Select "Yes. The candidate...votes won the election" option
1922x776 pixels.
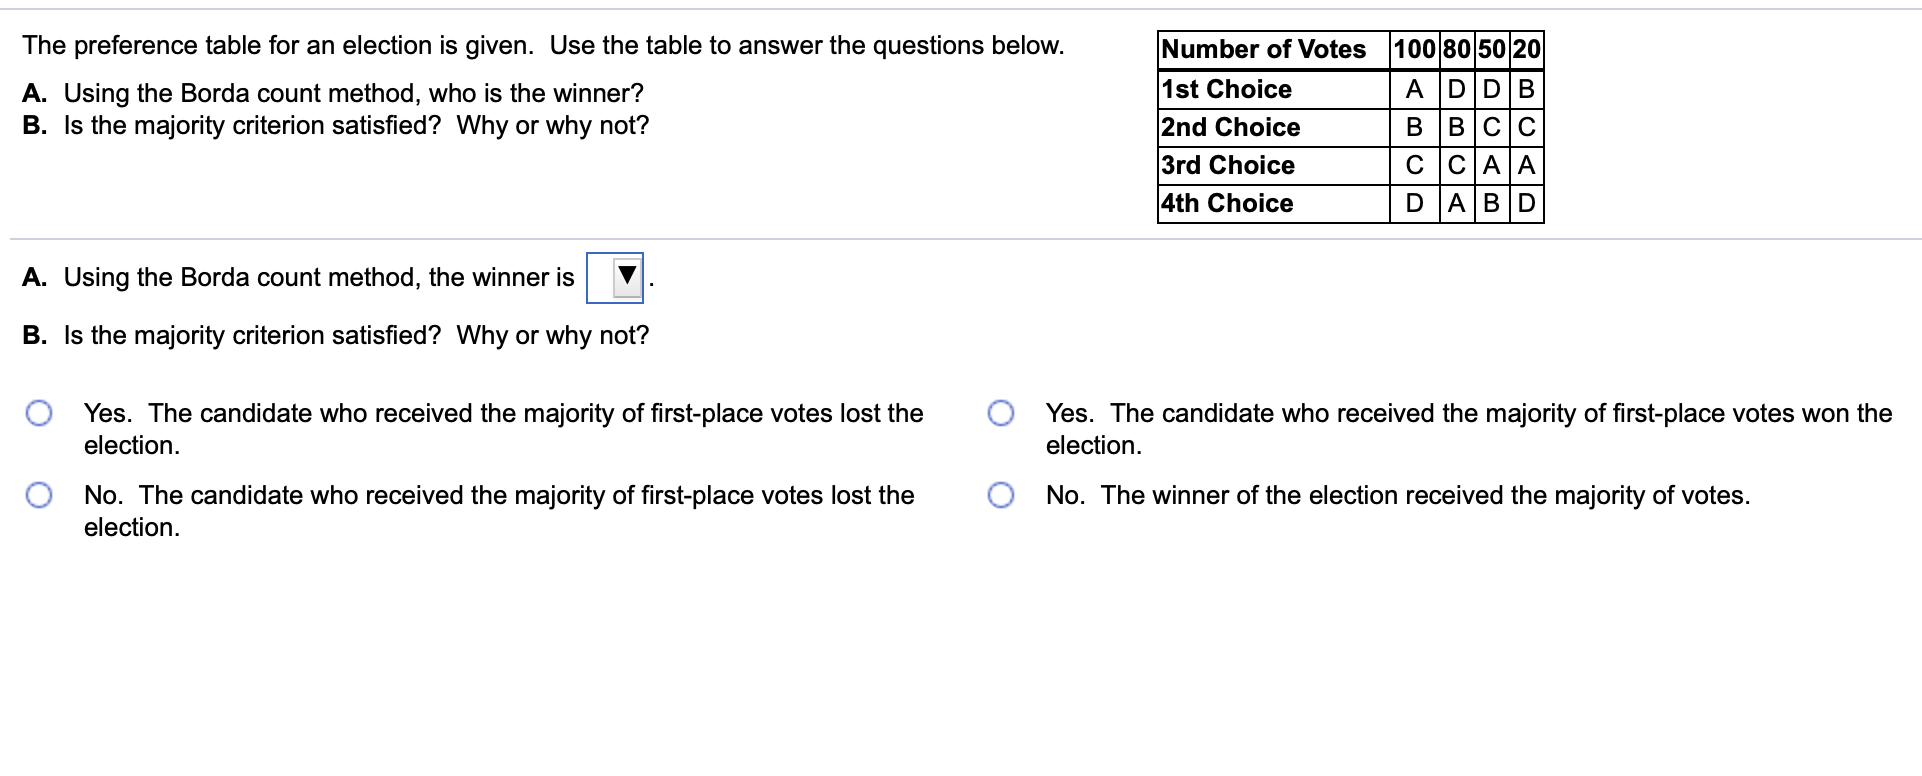tap(1001, 411)
